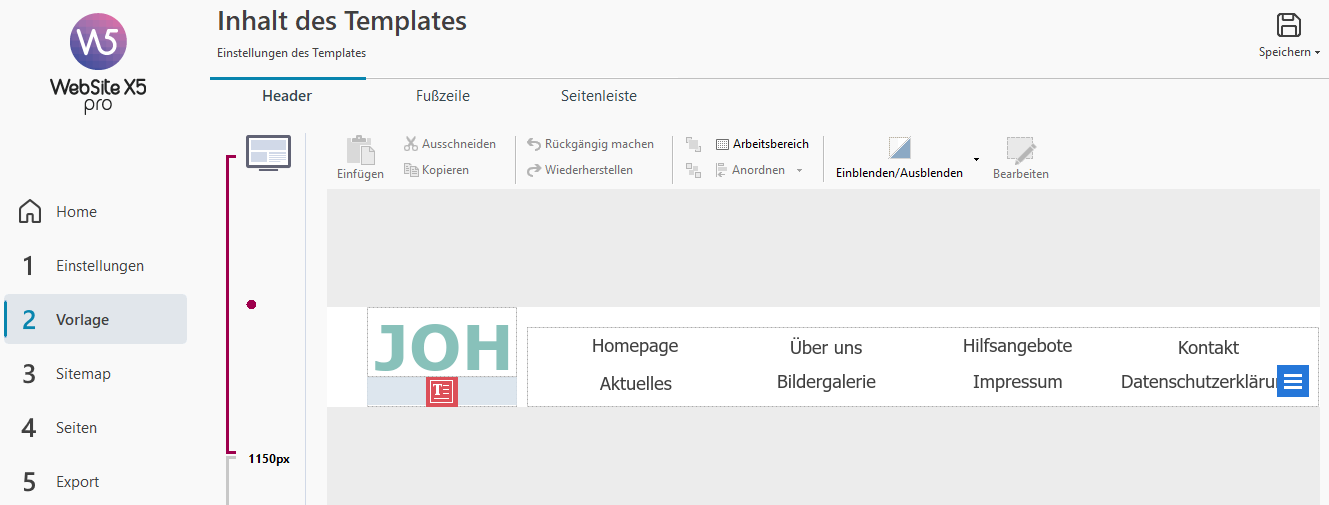This screenshot has height=505, width=1329.
Task: Click the Kopieren toolbar button
Action: click(x=437, y=170)
